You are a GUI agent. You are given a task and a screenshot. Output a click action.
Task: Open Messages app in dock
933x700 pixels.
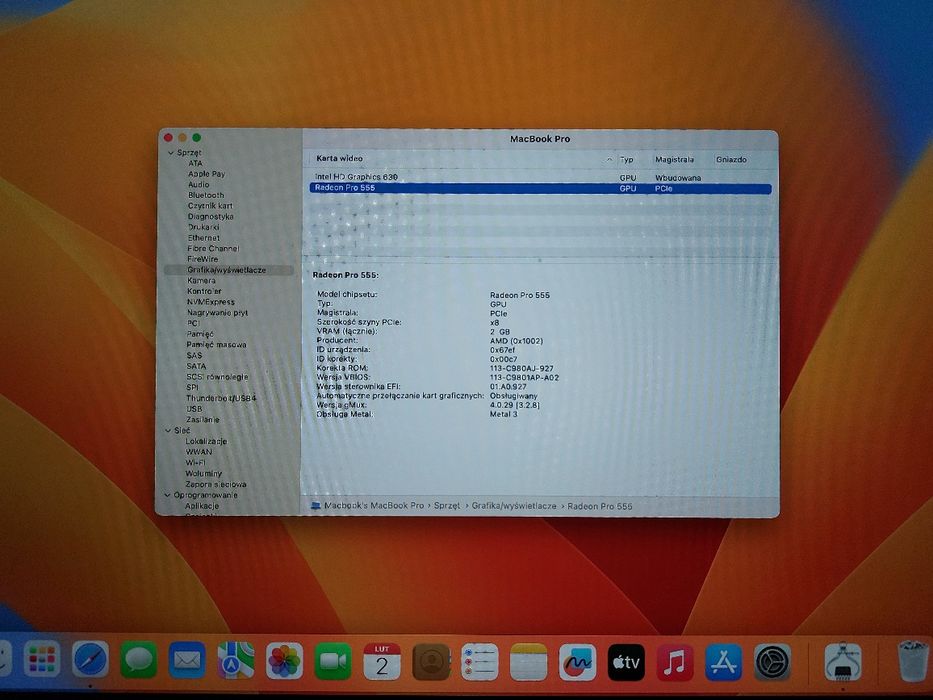click(139, 660)
